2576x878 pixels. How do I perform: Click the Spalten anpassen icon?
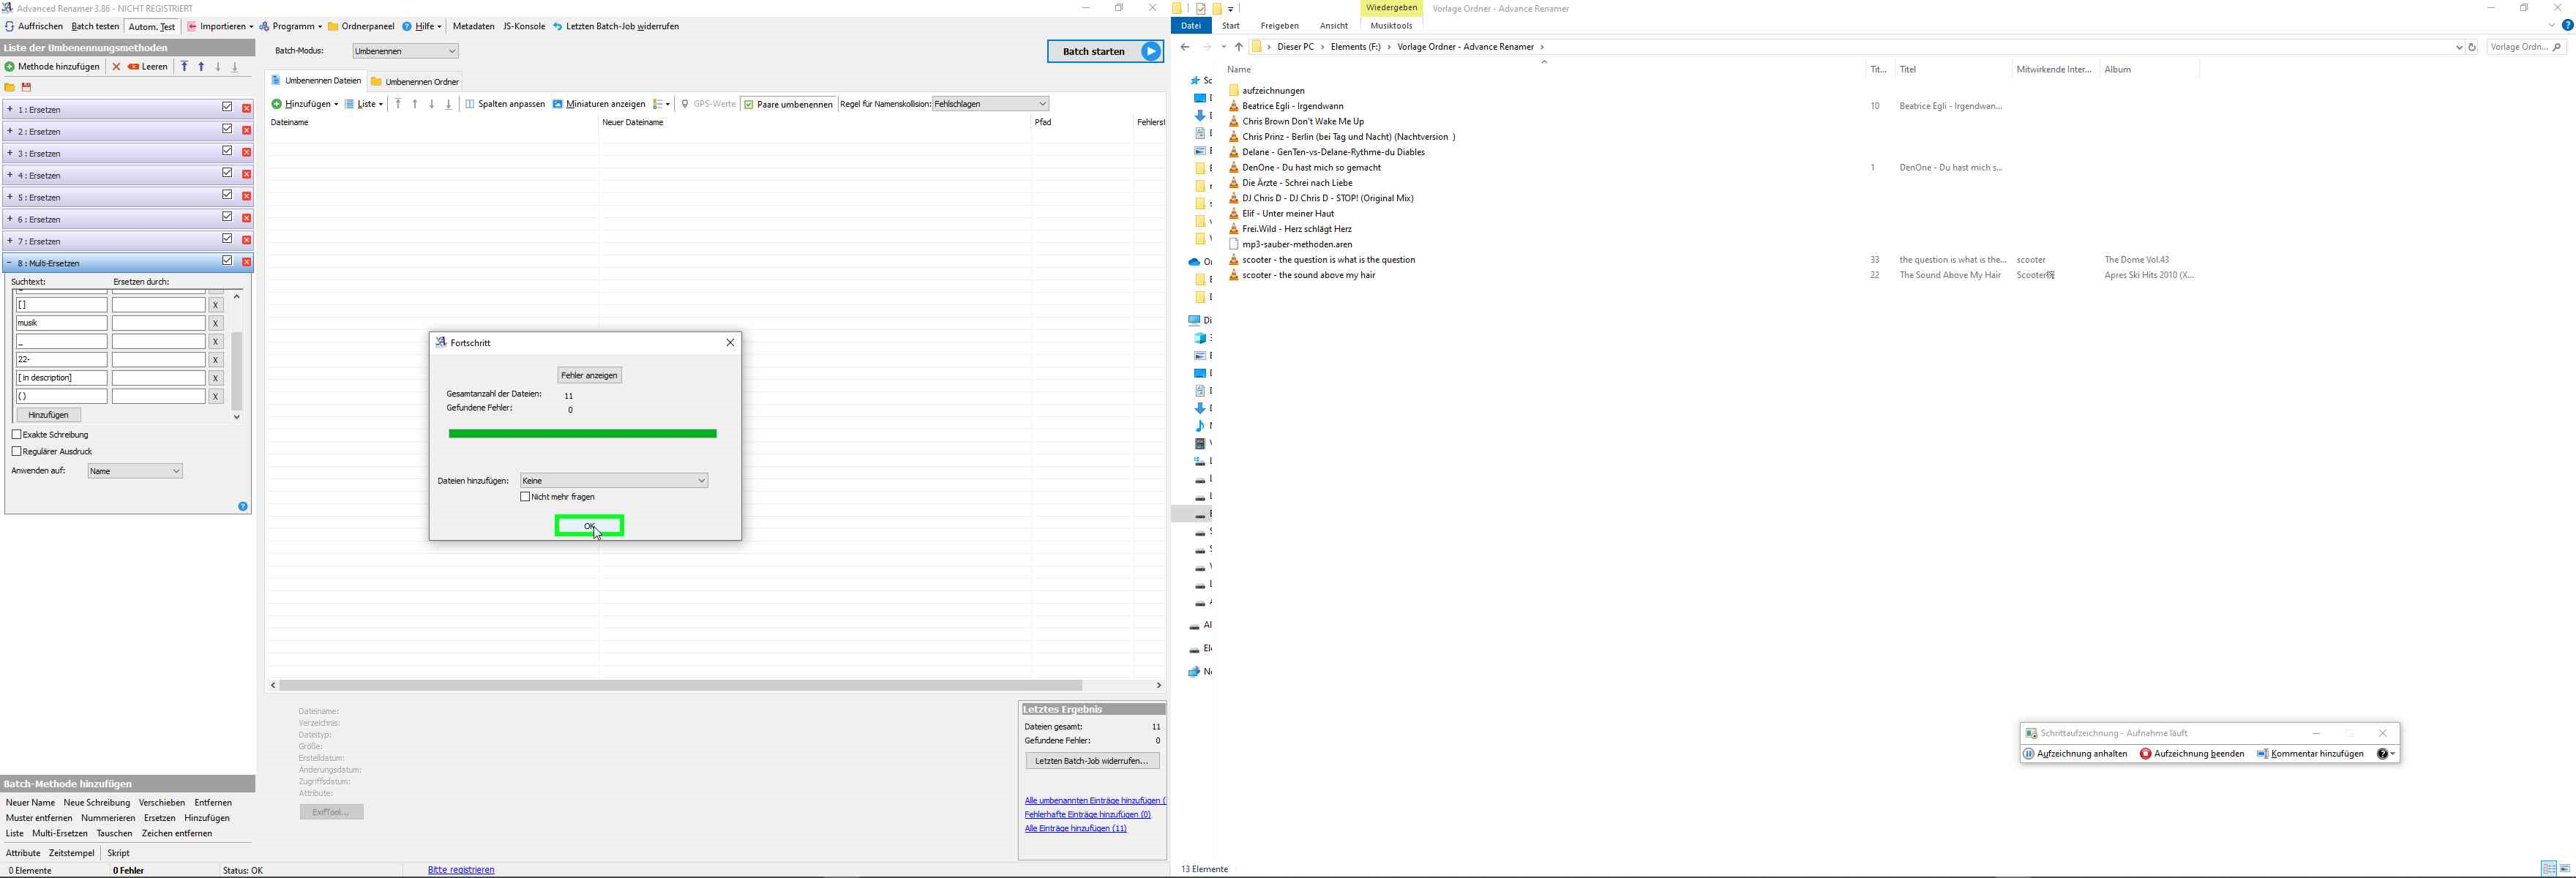(x=470, y=104)
